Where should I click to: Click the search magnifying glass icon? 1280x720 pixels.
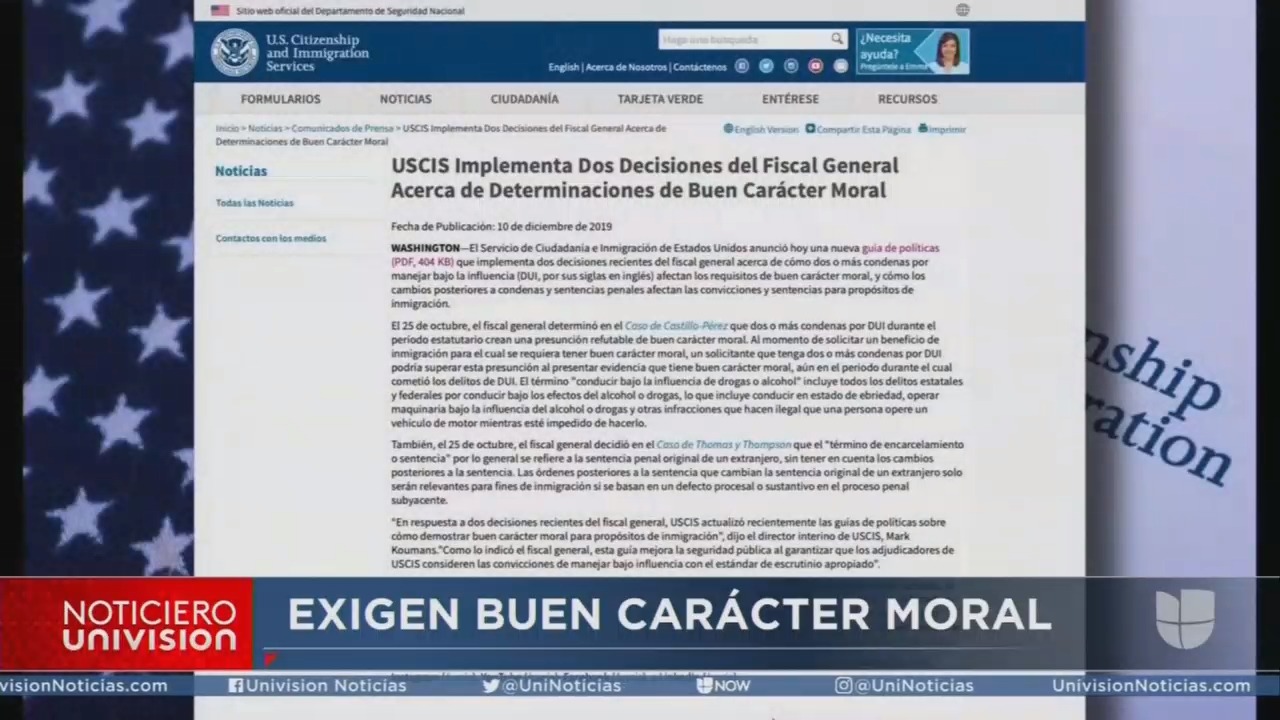click(837, 39)
